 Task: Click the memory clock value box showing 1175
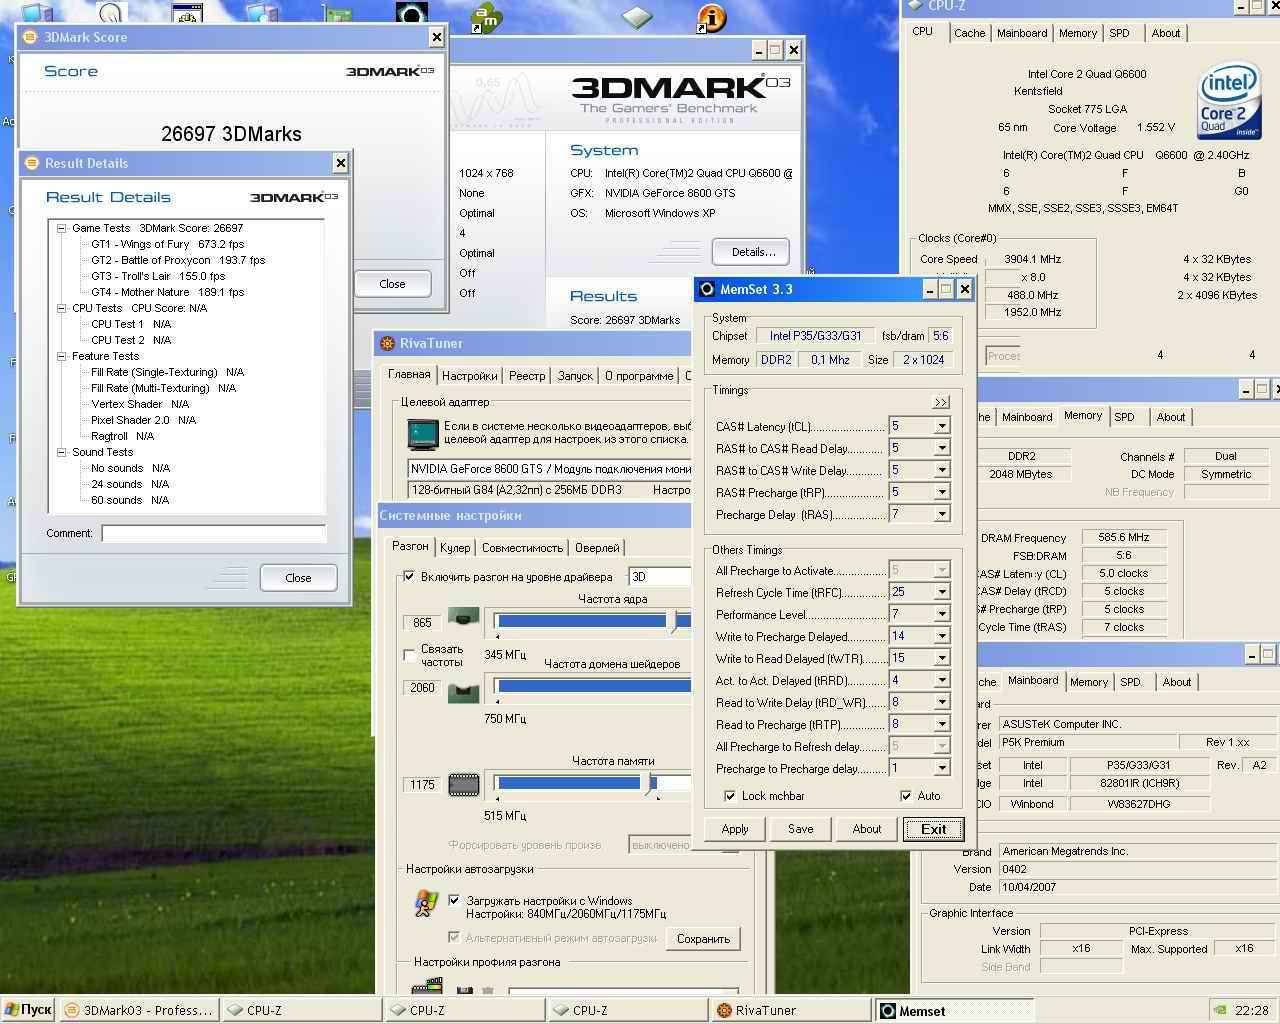422,785
